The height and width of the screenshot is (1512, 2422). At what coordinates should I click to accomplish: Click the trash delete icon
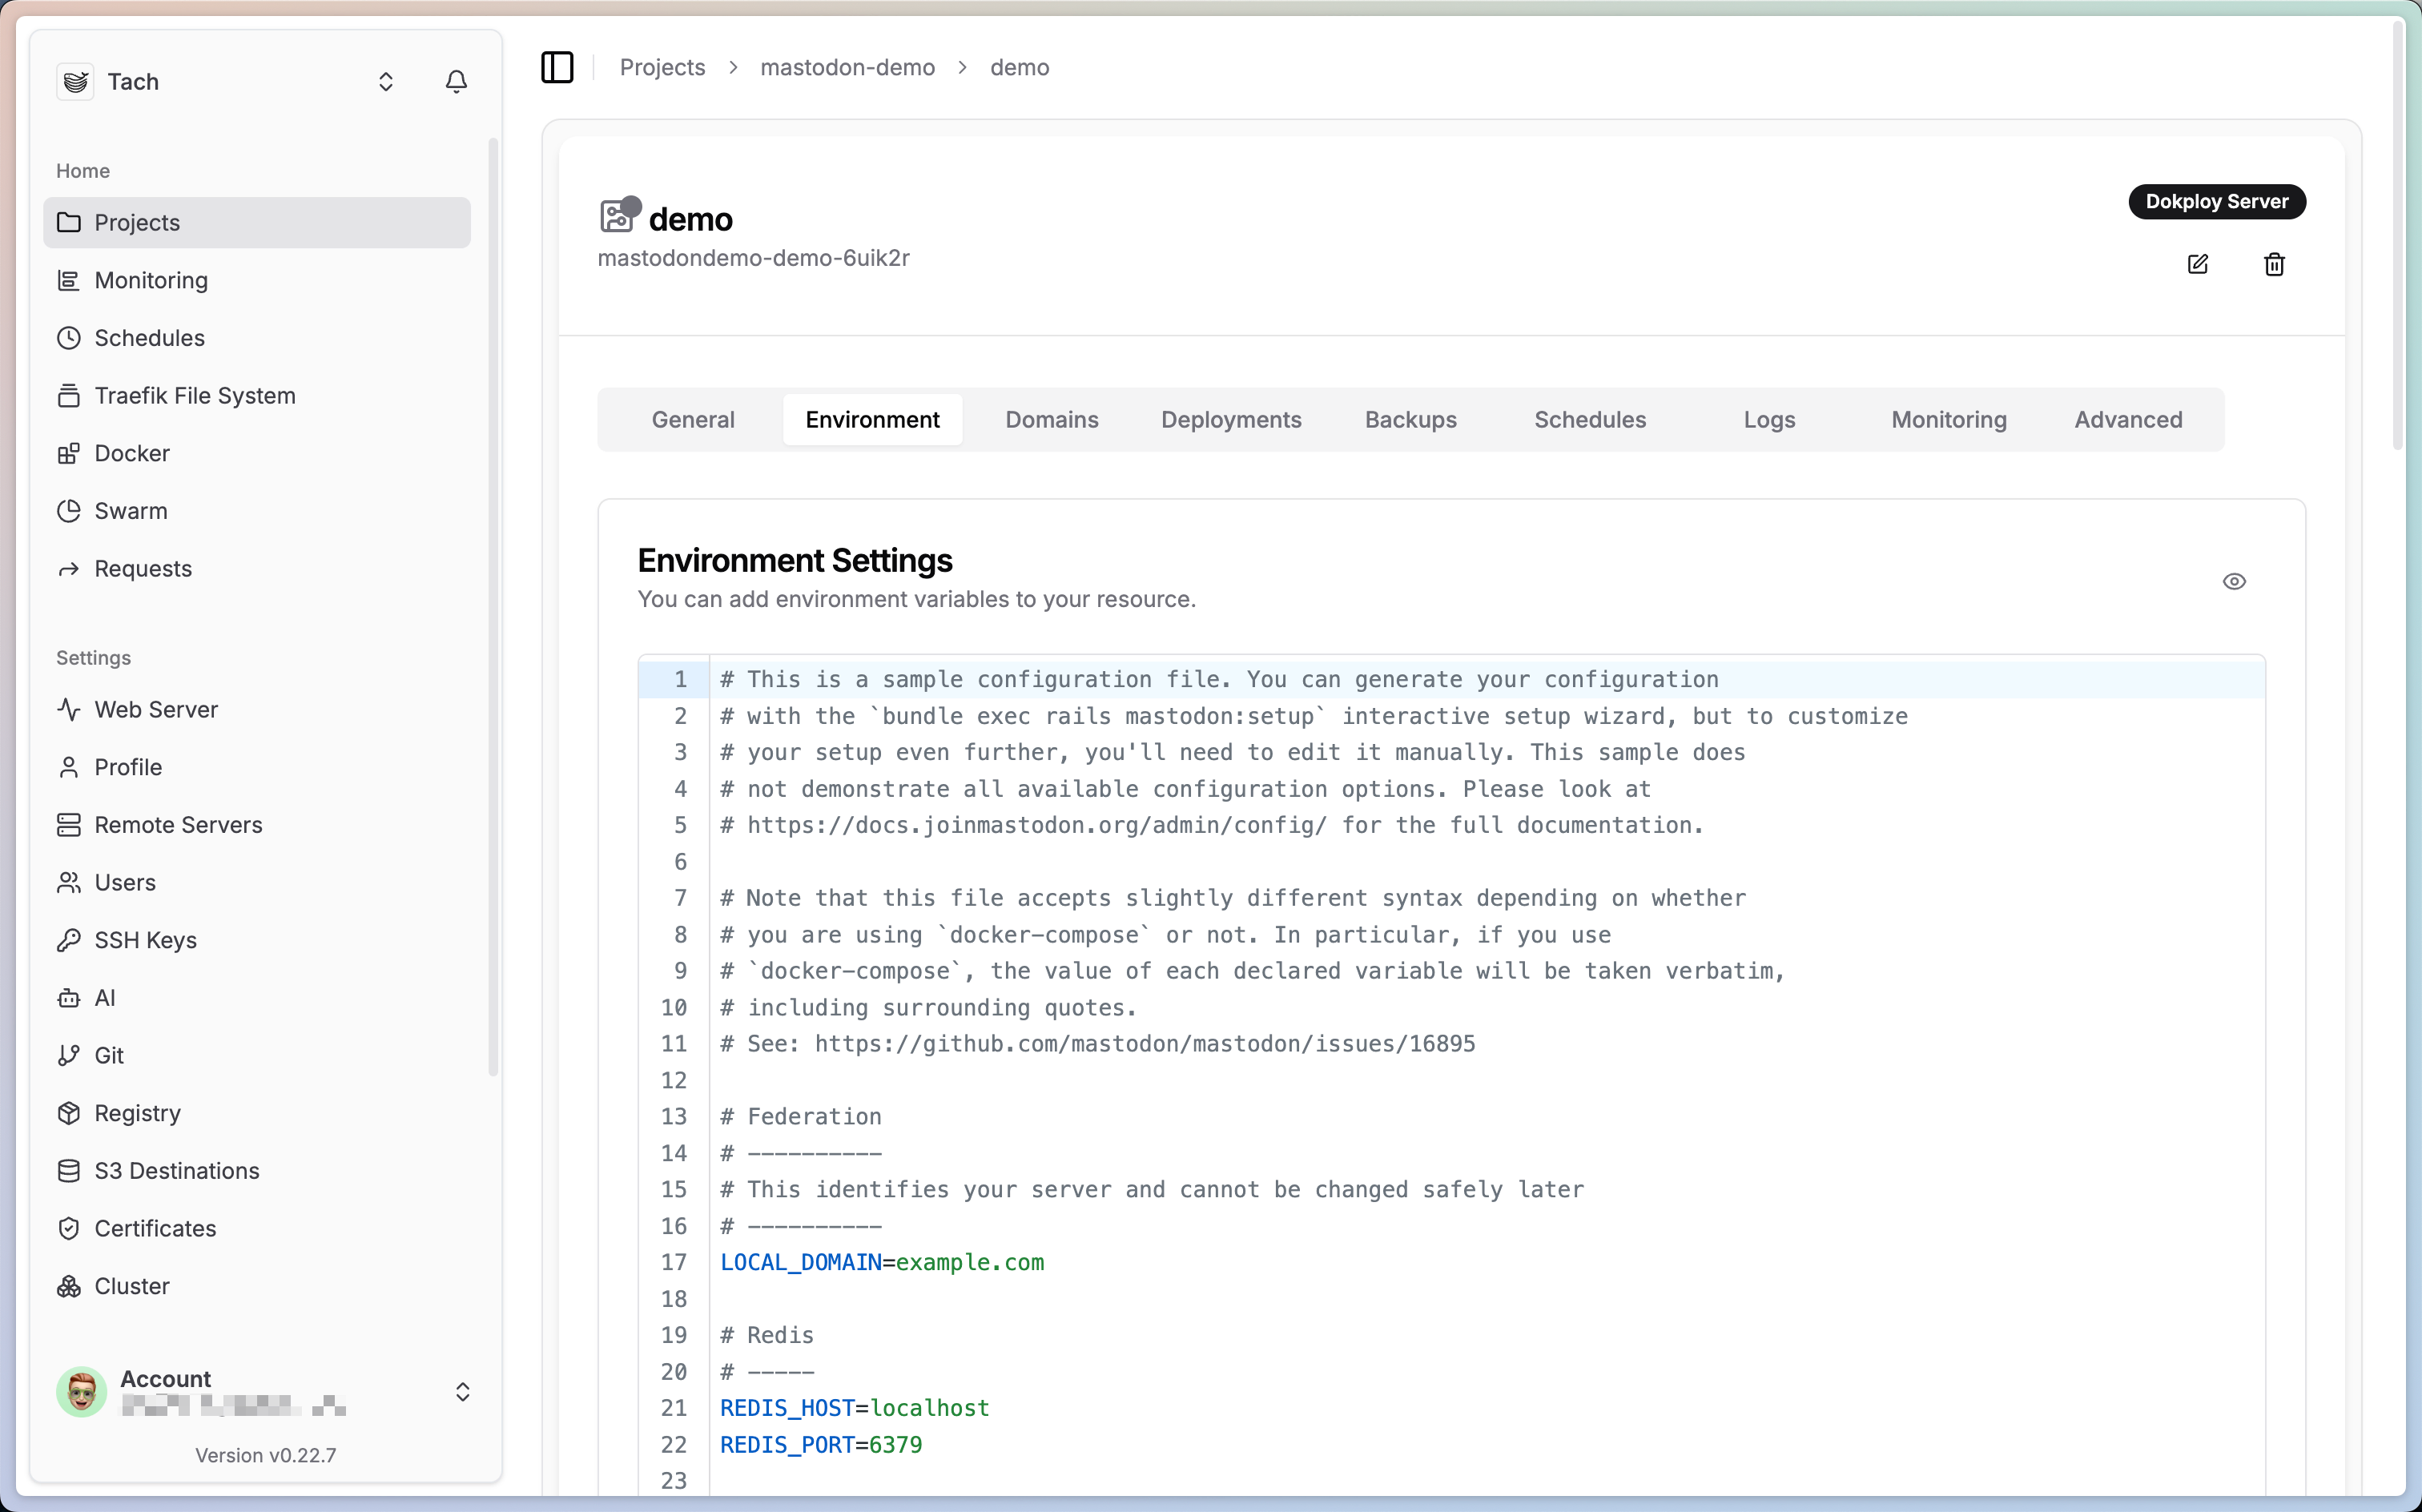pos(2274,264)
